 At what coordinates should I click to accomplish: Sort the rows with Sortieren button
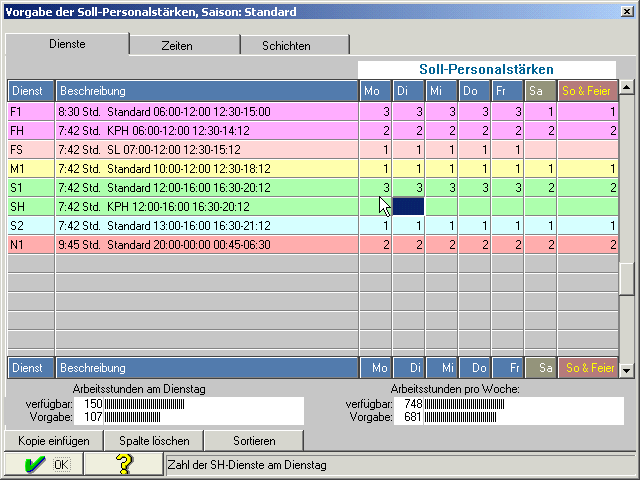point(253,440)
